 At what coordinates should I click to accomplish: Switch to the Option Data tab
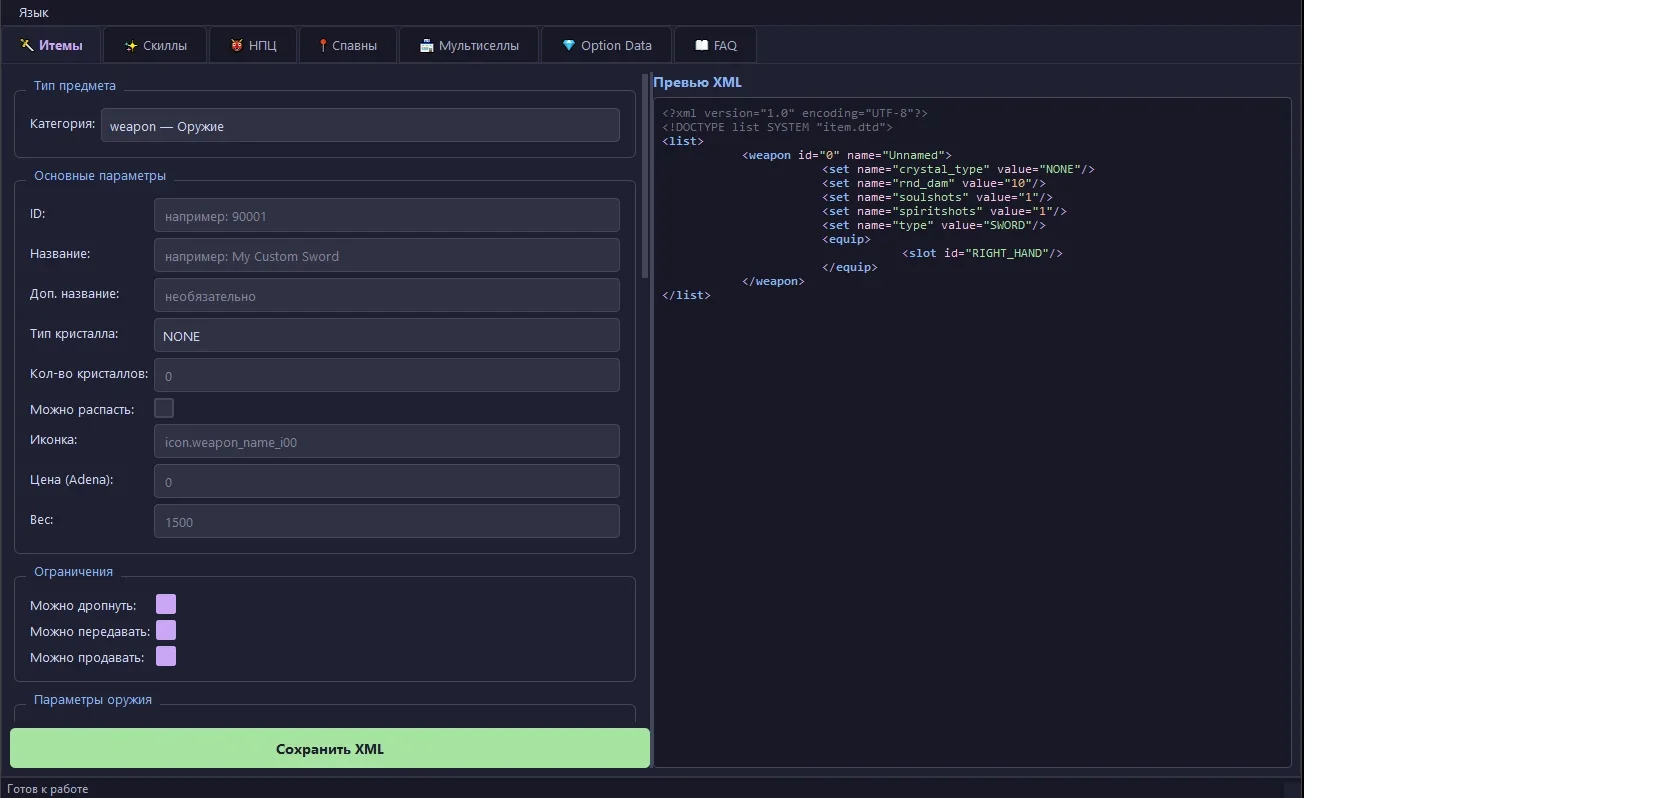606,45
